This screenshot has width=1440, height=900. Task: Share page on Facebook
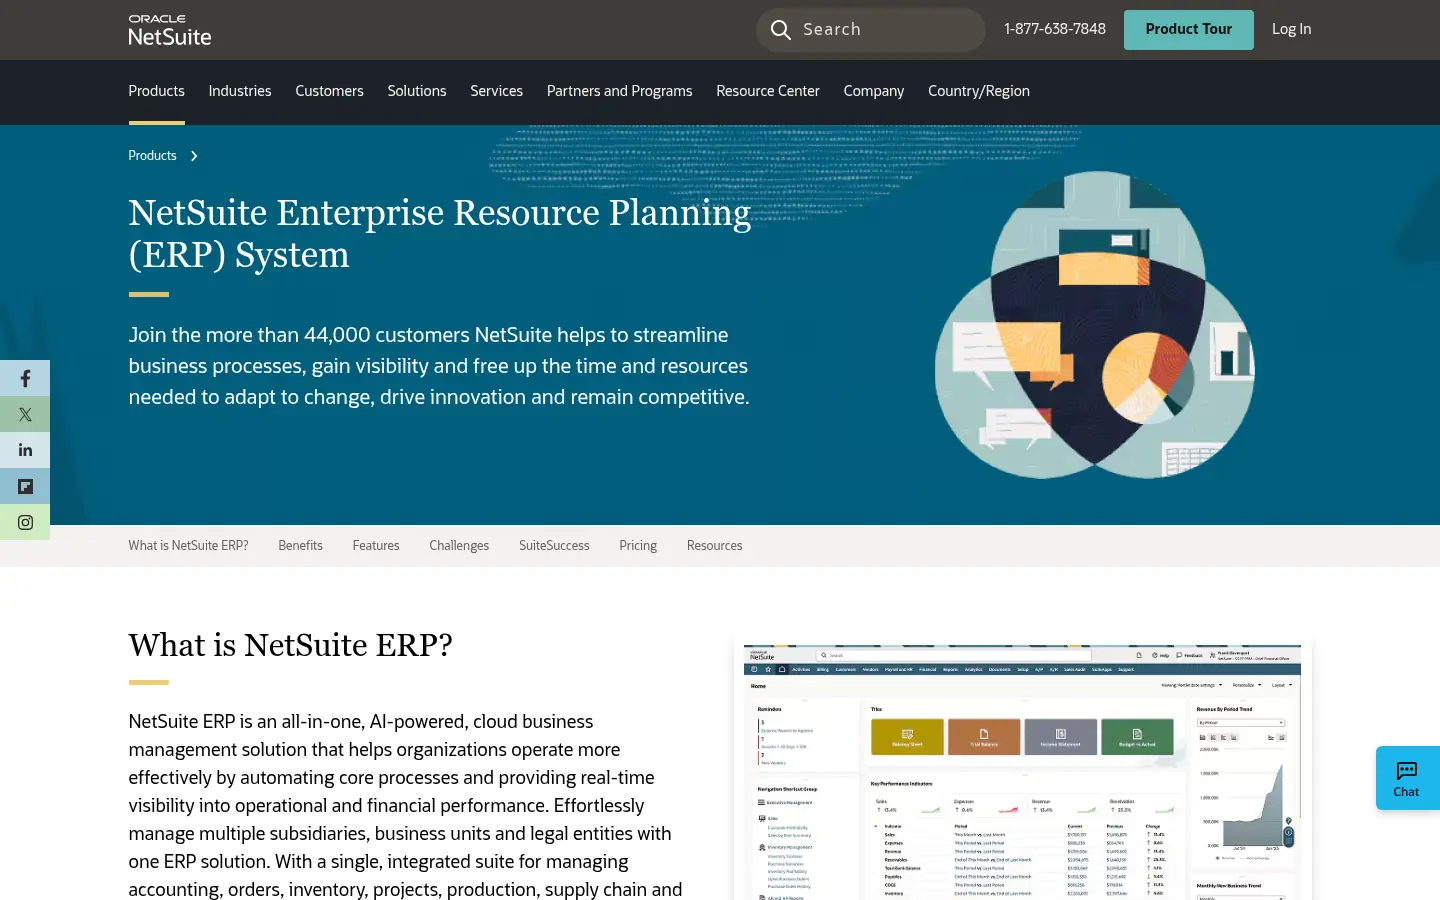25,378
